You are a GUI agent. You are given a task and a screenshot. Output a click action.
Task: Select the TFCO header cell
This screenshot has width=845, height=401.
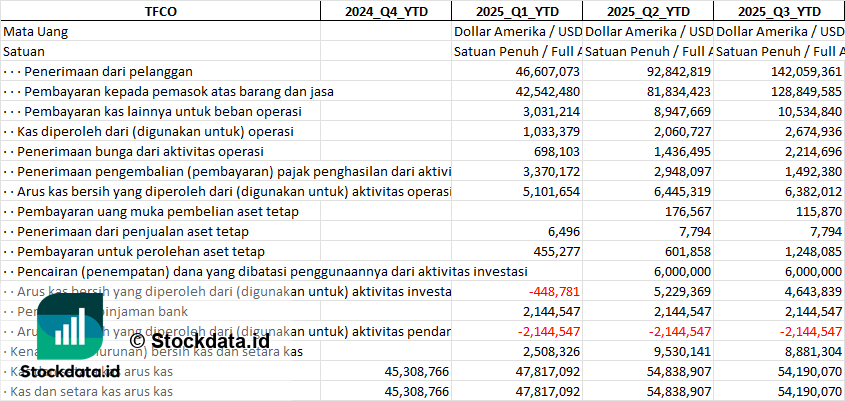coord(161,11)
